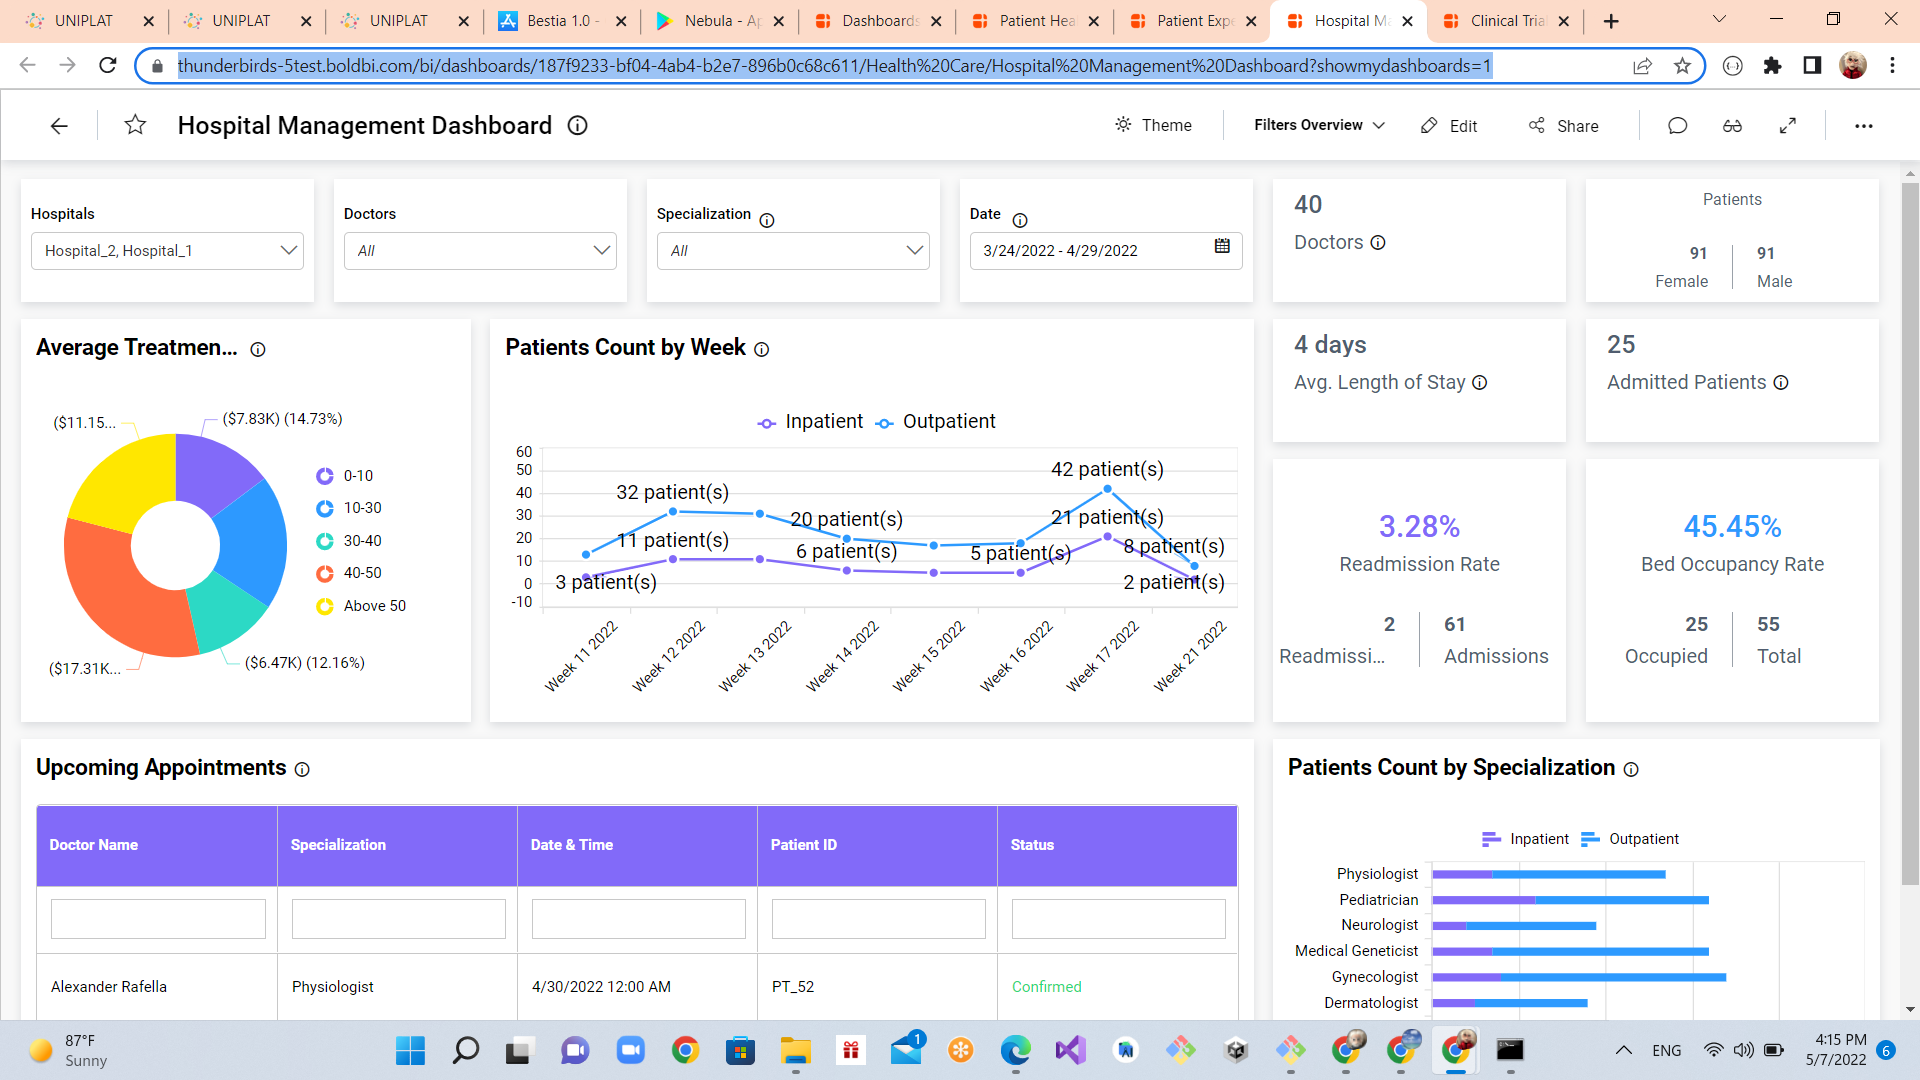Click the Doctor Name search input field
Screen dimensions: 1920x1080
pos(157,918)
